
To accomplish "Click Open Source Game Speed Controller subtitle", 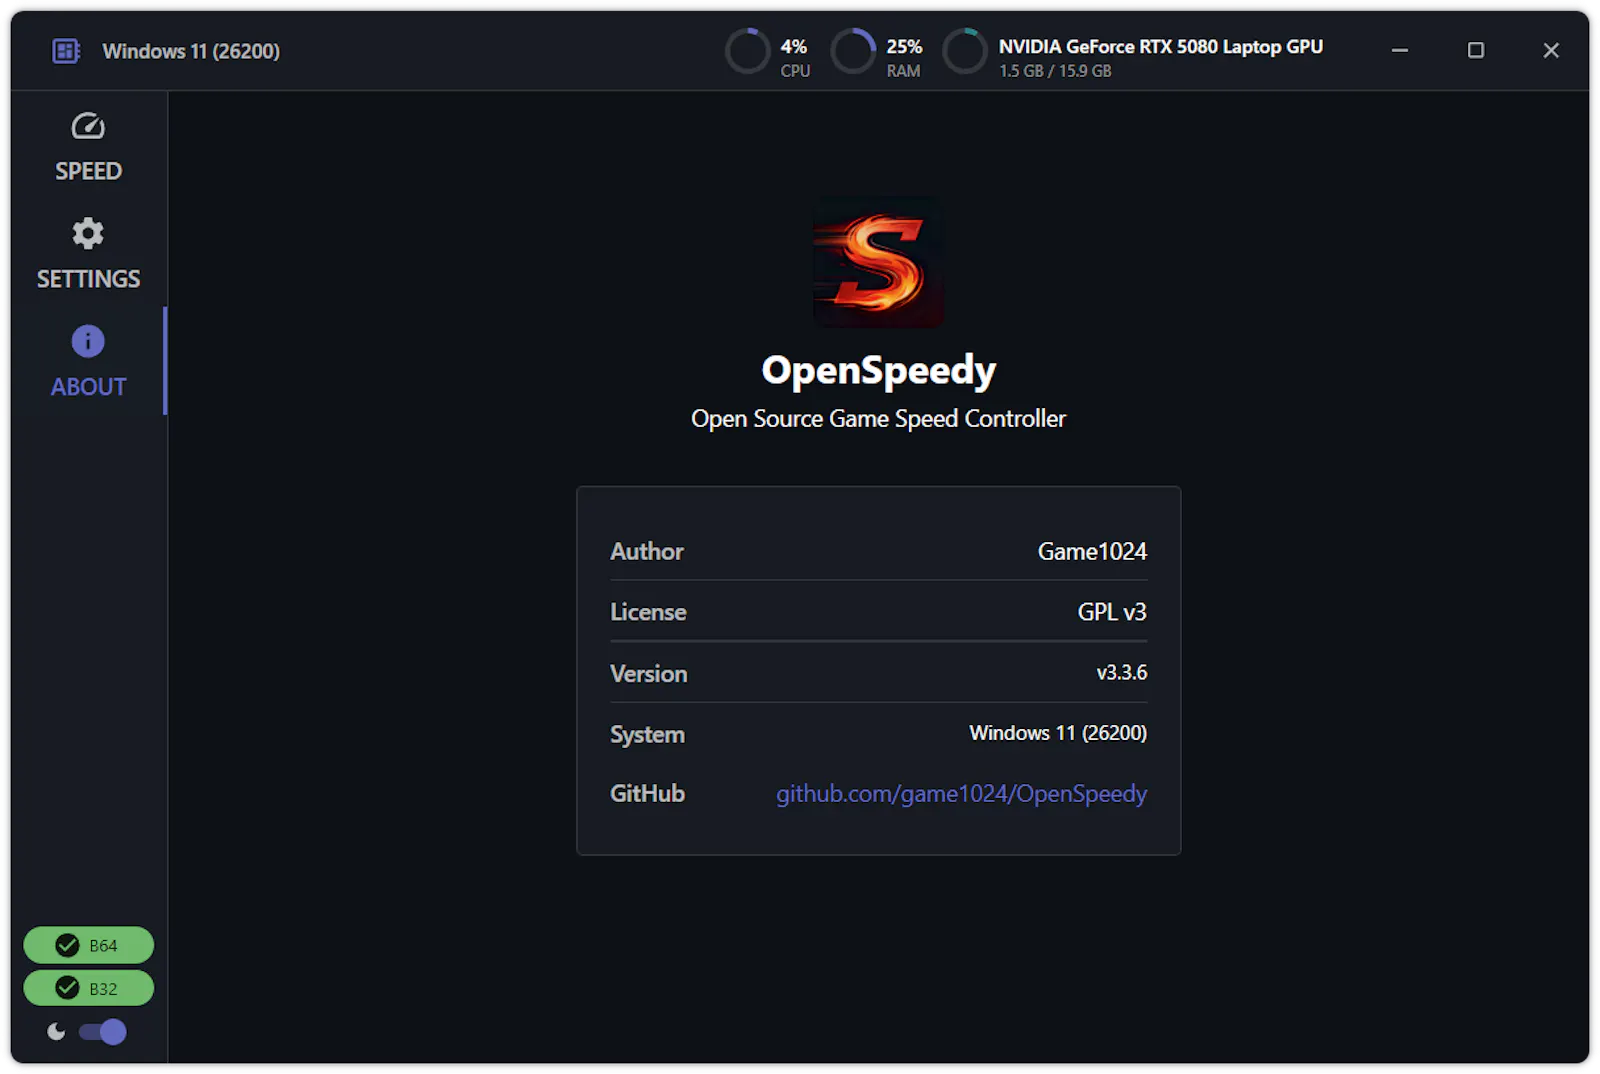I will [x=878, y=419].
